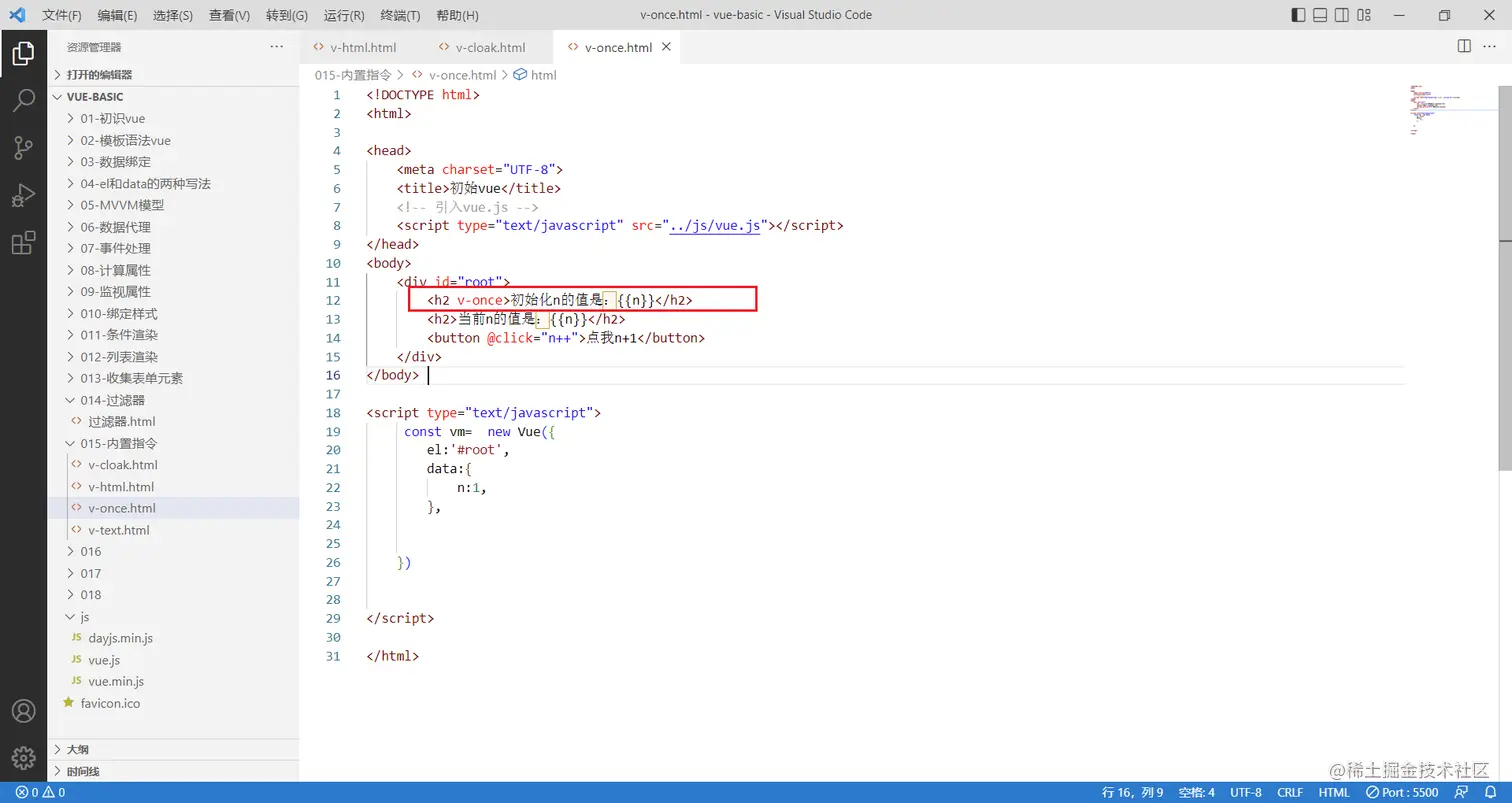Click UTF-8 encoding in status bar
This screenshot has height=803, width=1512.
[1246, 792]
